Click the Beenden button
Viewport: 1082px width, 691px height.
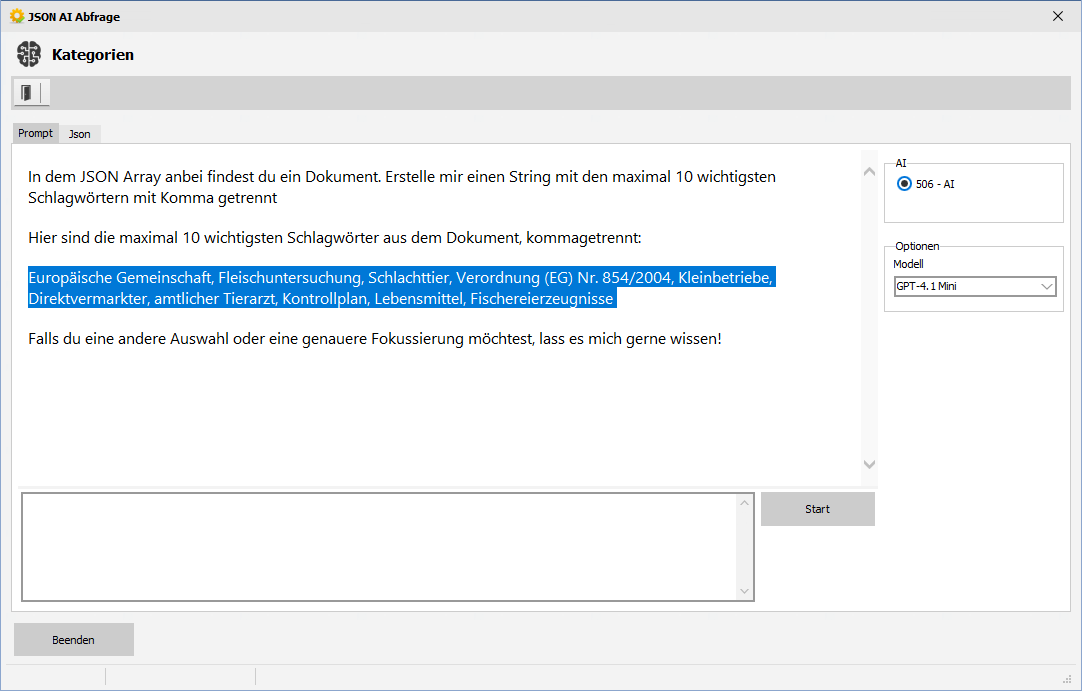pyautogui.click(x=74, y=640)
